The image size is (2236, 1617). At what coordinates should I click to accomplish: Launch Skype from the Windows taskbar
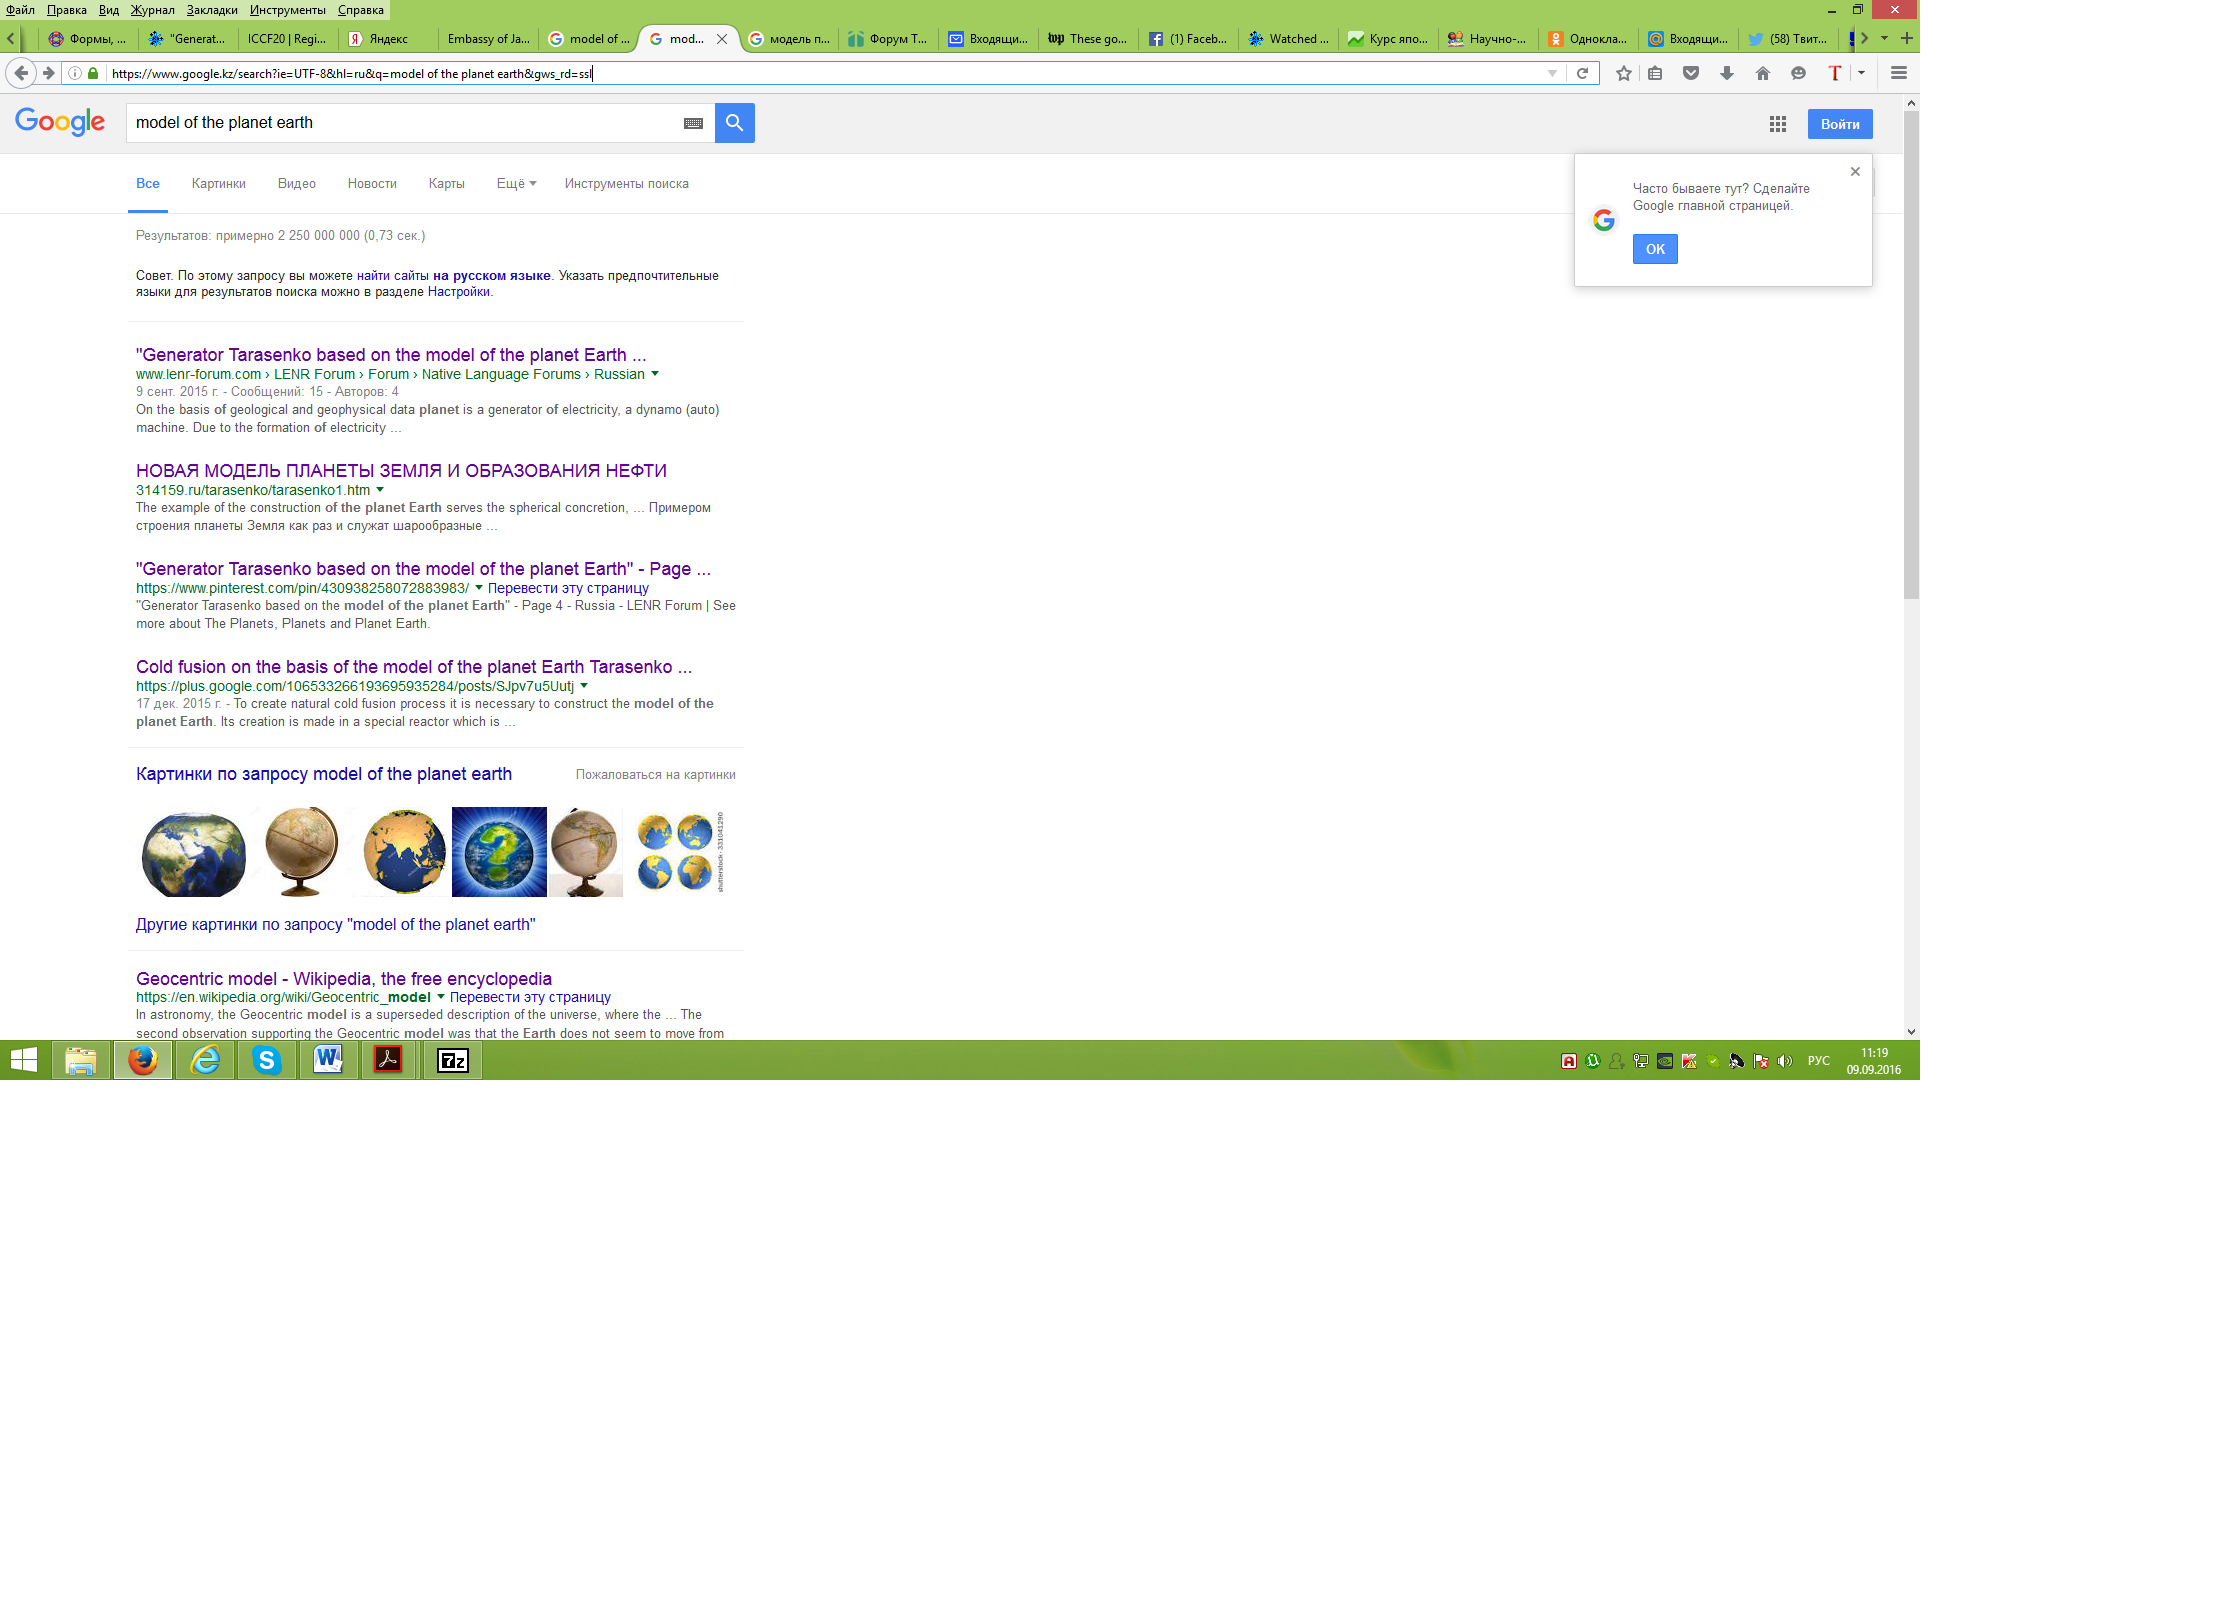pos(266,1060)
